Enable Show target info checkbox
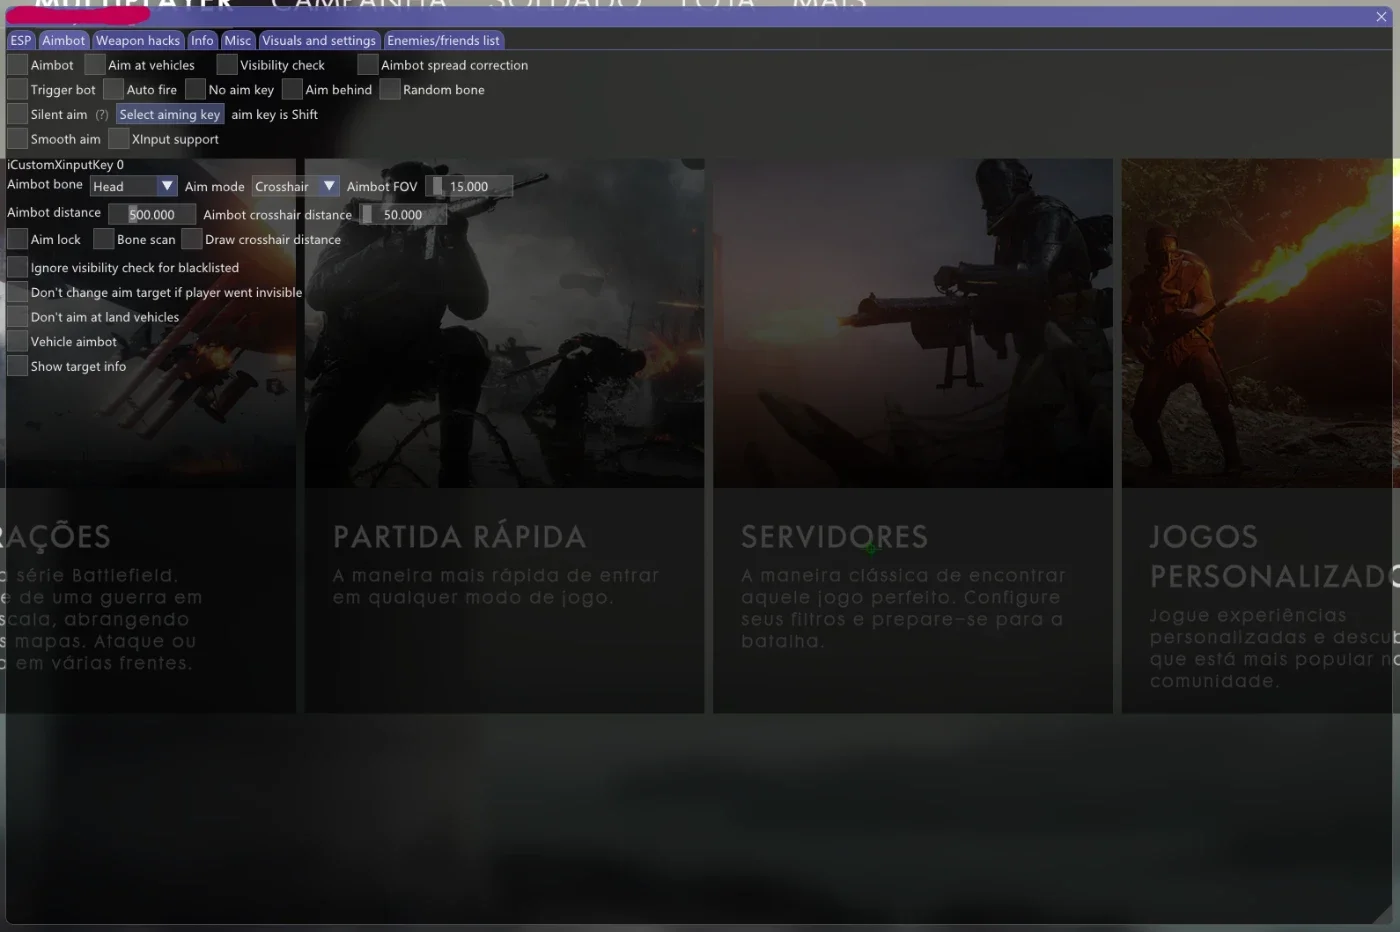 (x=17, y=366)
